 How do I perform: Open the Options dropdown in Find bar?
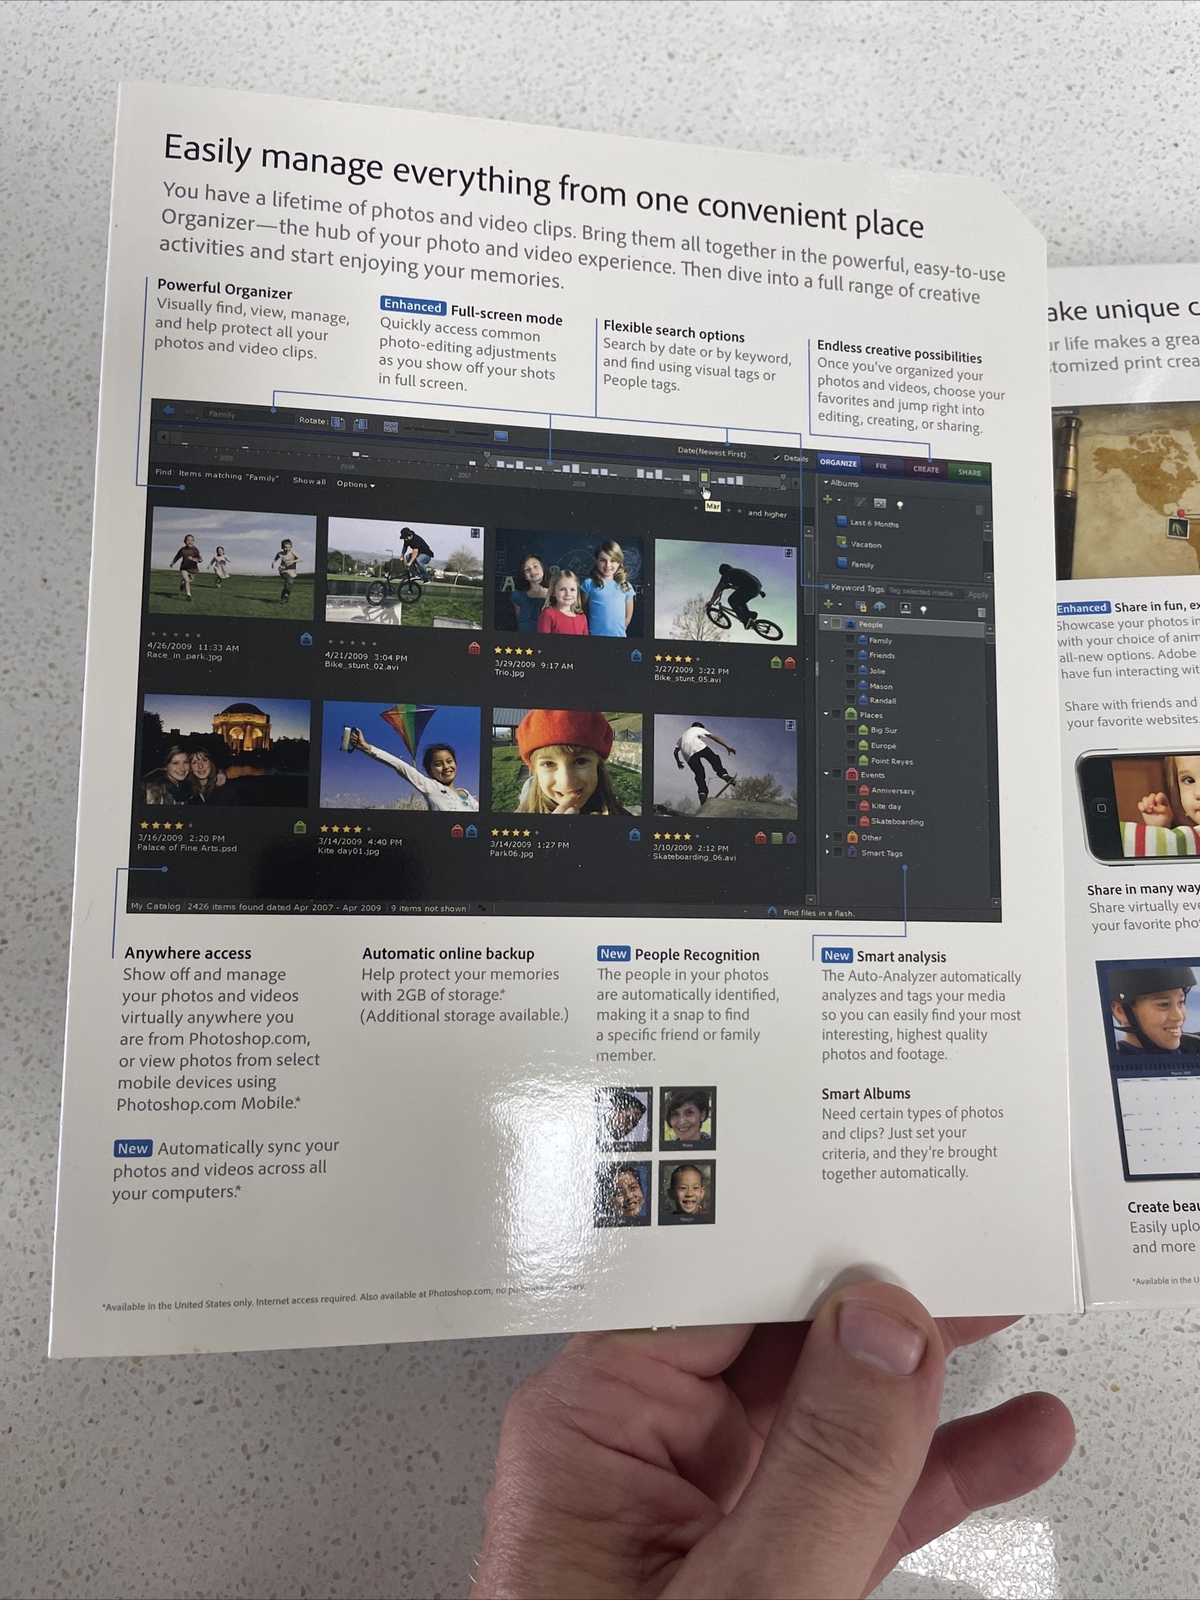coord(356,484)
